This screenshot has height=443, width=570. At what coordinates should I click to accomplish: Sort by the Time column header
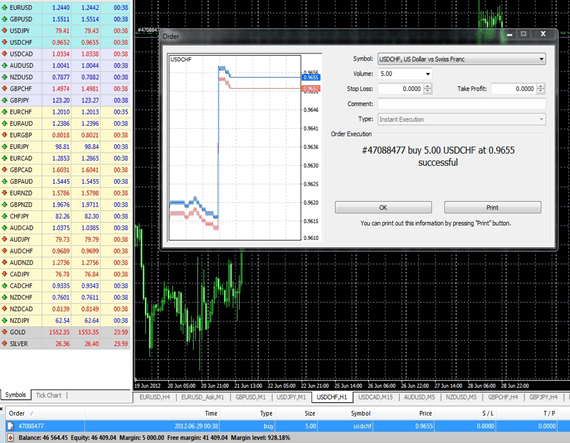pyautogui.click(x=152, y=413)
